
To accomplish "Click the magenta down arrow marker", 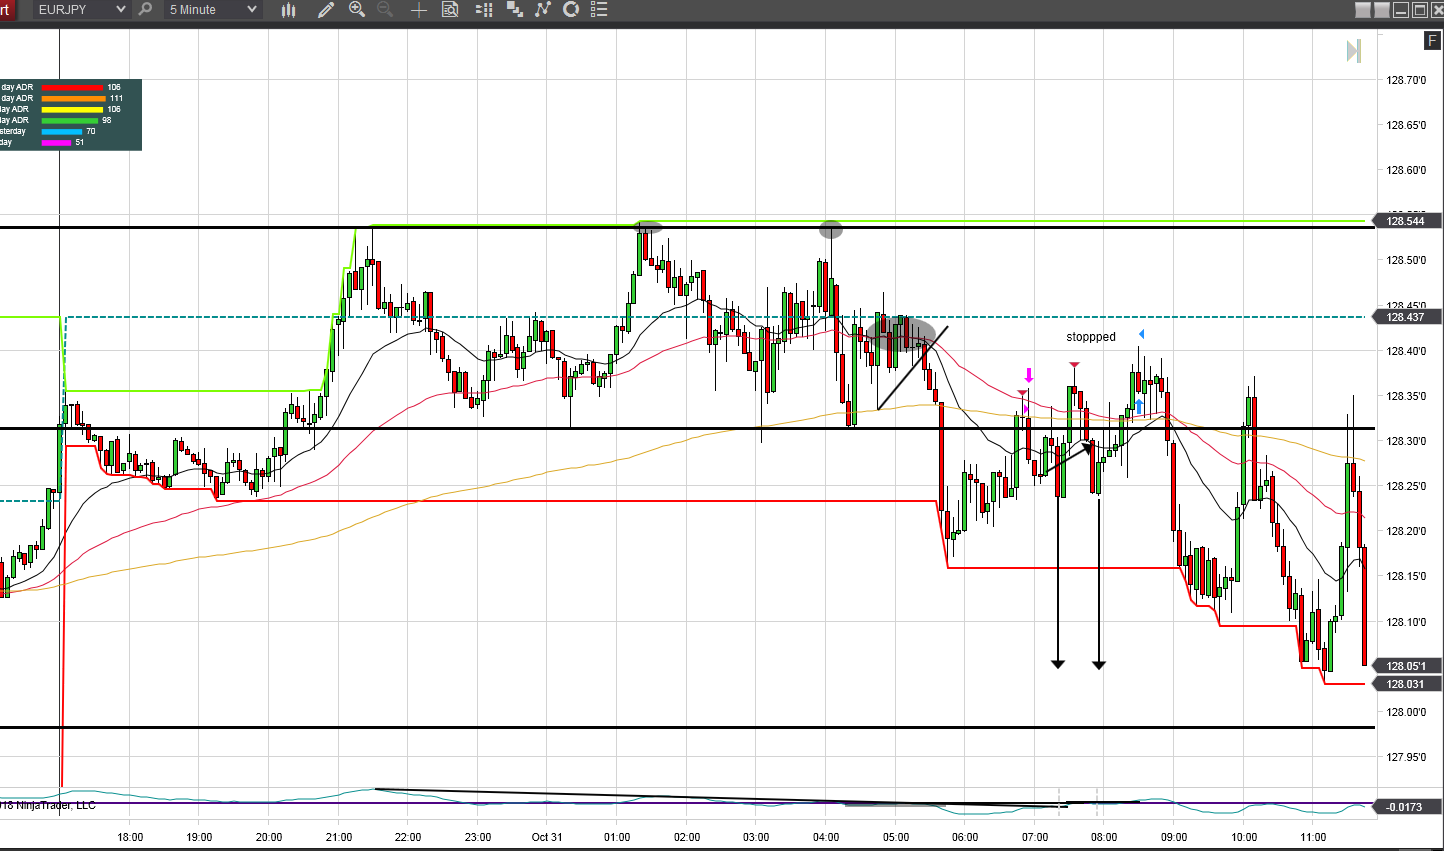I will coord(1028,376).
